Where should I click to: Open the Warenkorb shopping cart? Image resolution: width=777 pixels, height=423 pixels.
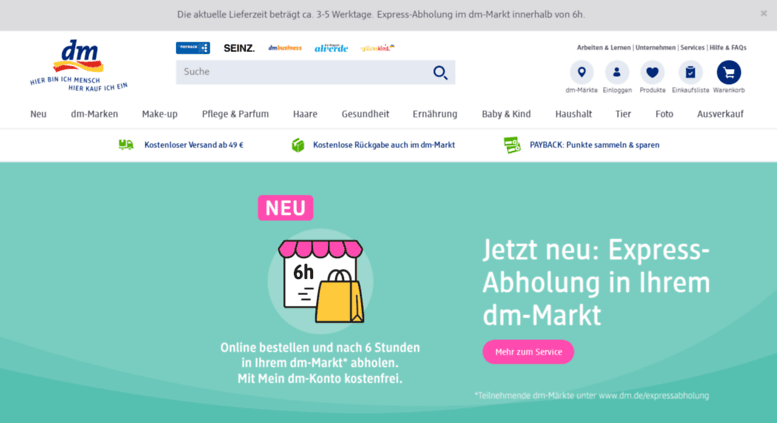[728, 72]
